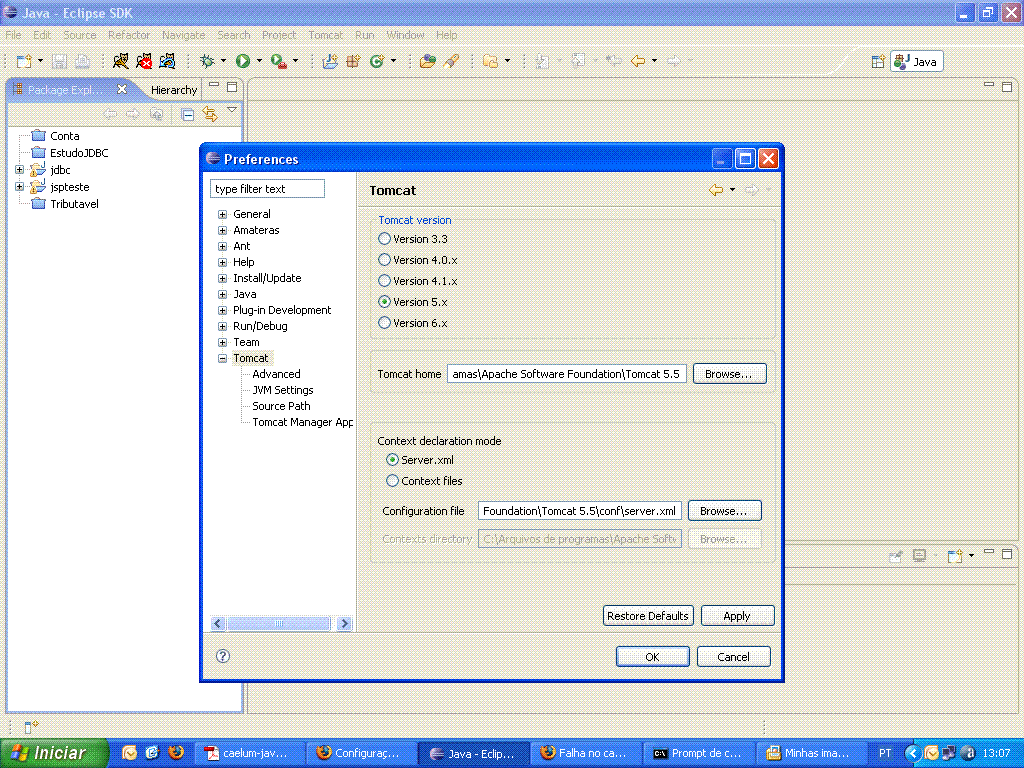The height and width of the screenshot is (768, 1024).
Task: Click the type filter text field
Action: tap(267, 189)
